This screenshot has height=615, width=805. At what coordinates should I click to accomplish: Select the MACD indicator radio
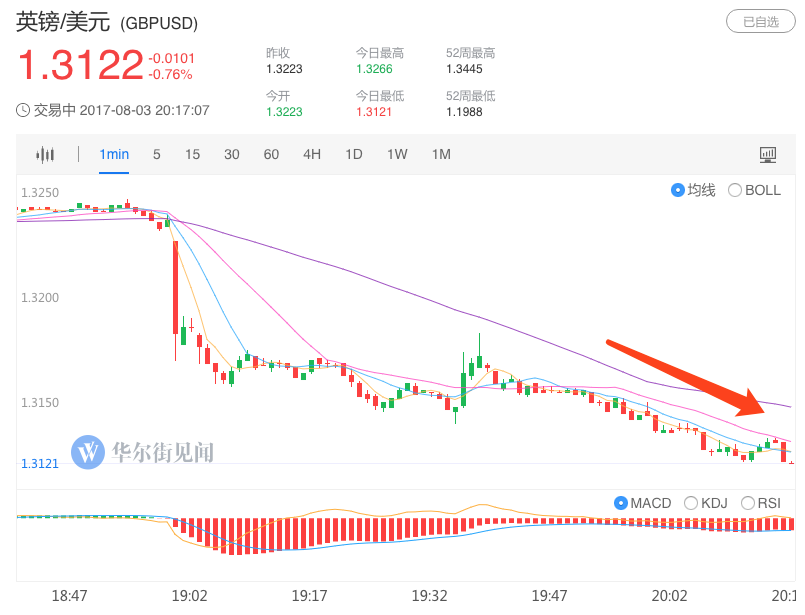click(621, 503)
